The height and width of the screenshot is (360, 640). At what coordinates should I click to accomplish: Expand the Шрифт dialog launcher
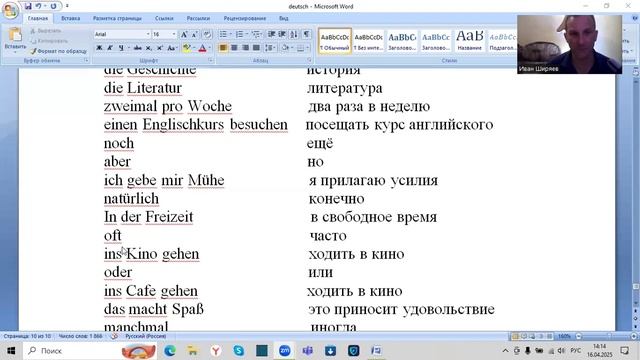[211, 60]
